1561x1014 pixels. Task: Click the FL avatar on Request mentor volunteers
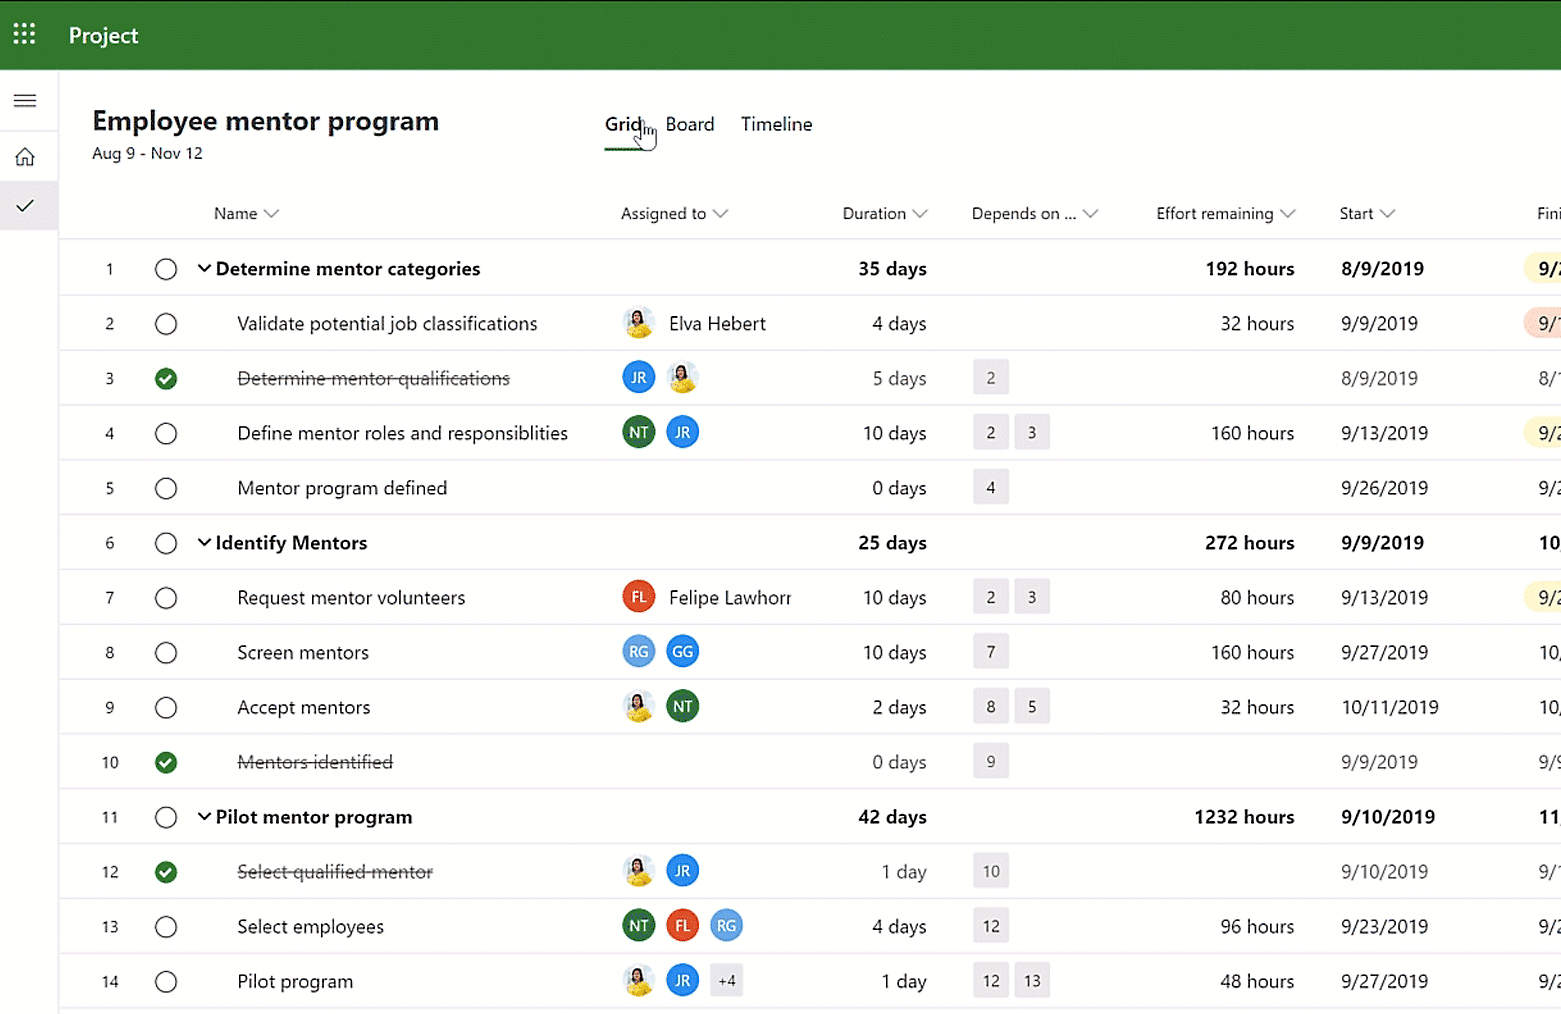[x=638, y=596]
